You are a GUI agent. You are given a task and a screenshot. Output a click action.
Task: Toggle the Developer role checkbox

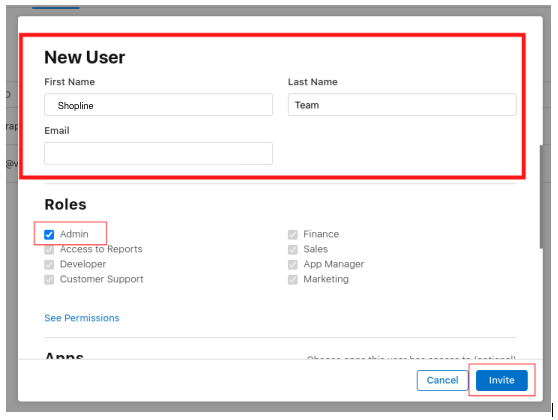pyautogui.click(x=49, y=264)
